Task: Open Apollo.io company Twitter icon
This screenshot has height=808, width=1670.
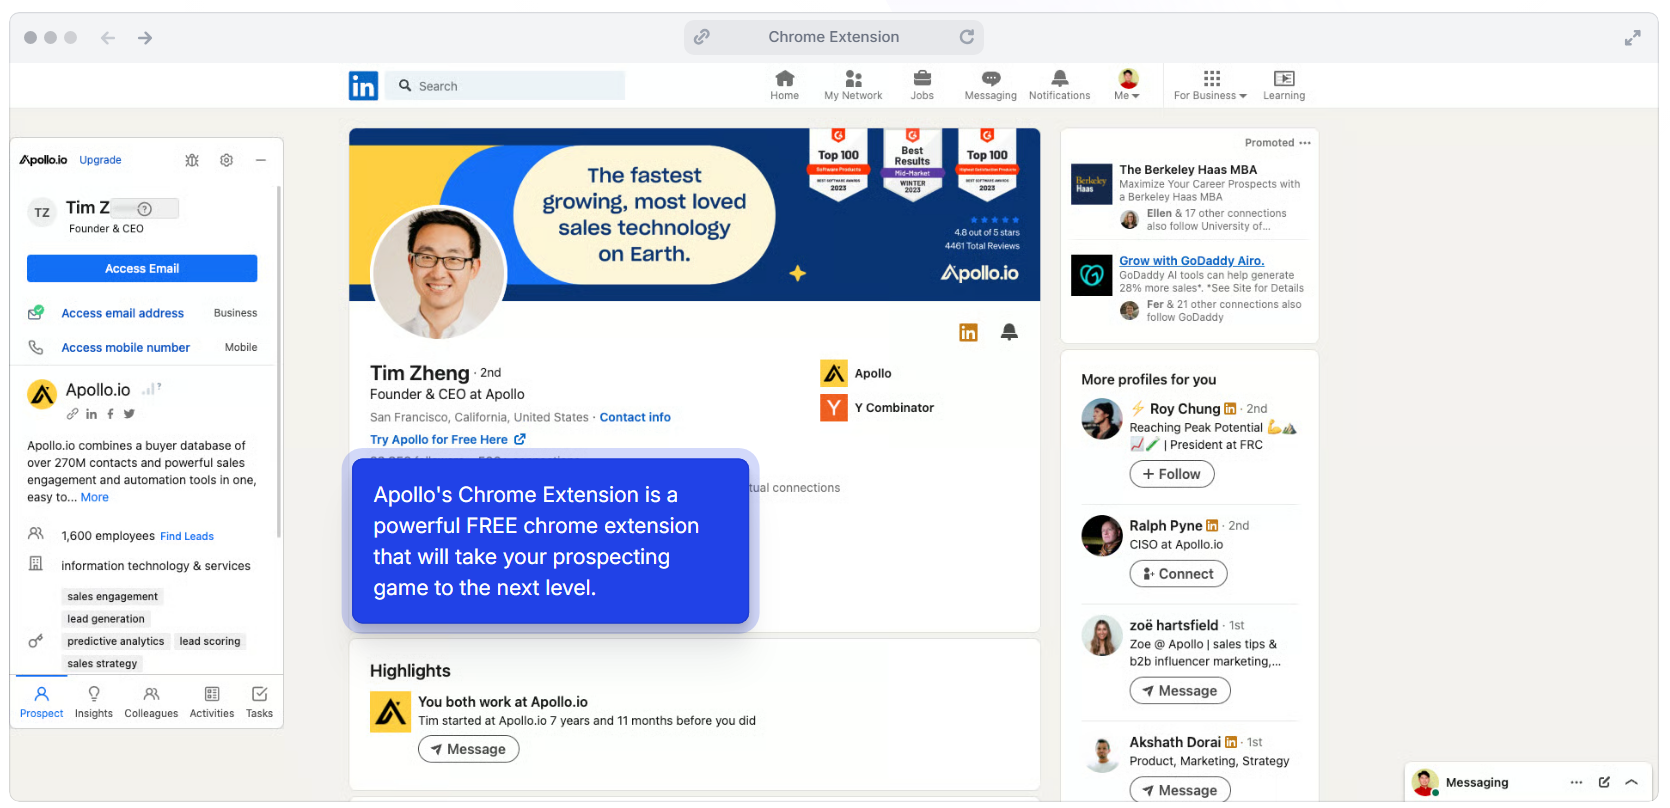Action: click(129, 414)
